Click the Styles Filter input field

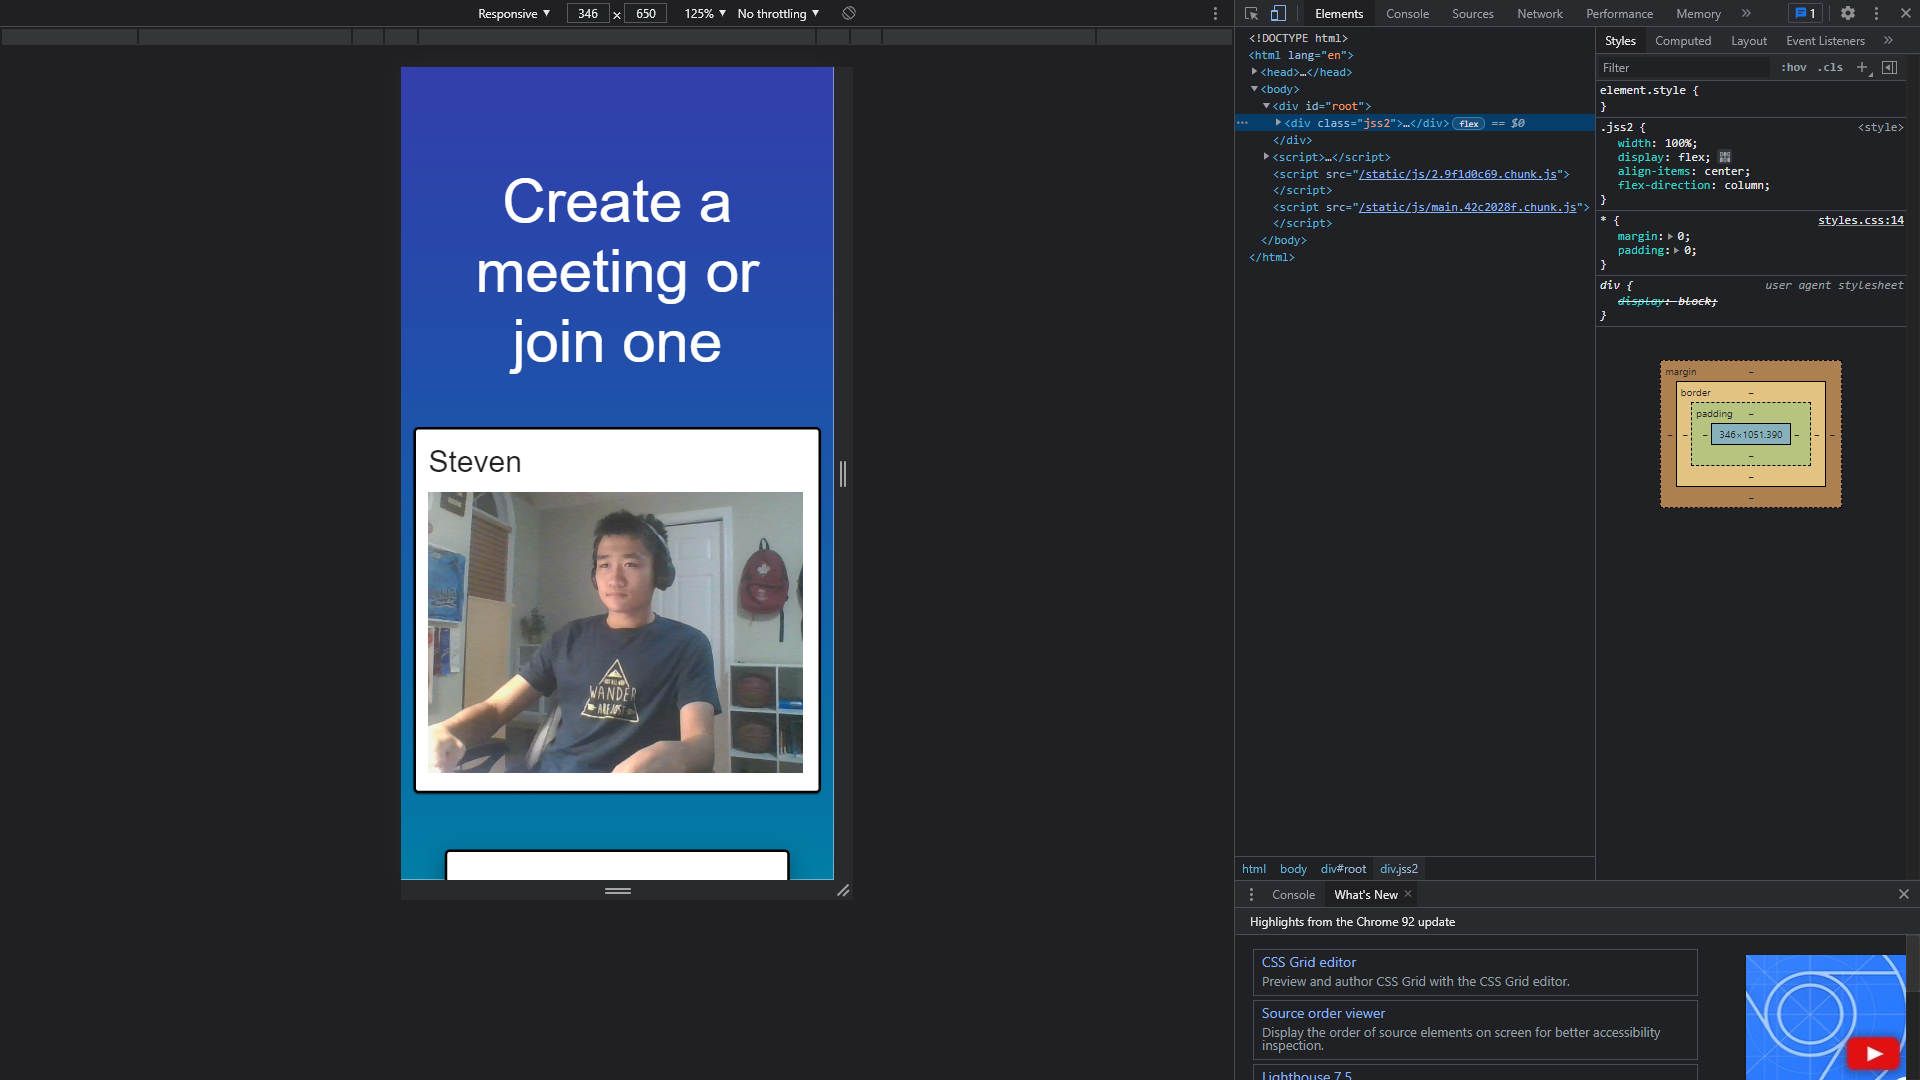tap(1683, 67)
